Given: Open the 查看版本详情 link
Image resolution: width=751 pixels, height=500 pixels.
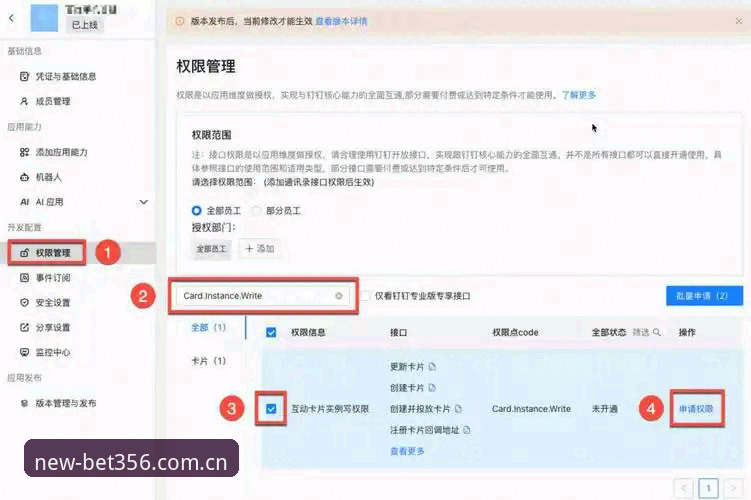Looking at the screenshot, I should [x=341, y=21].
